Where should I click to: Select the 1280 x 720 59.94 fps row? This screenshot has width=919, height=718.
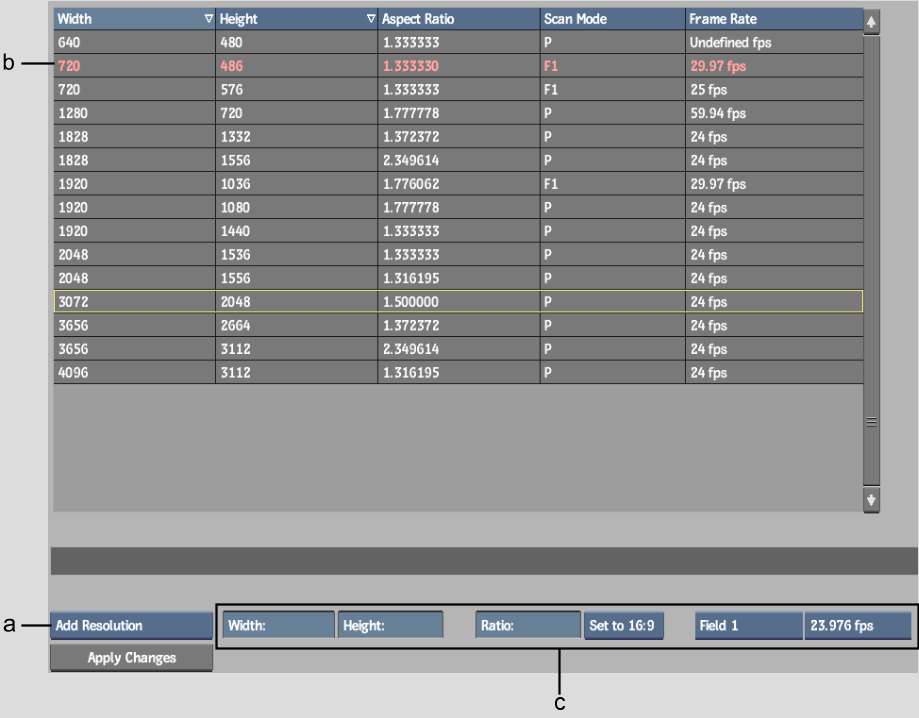point(458,113)
